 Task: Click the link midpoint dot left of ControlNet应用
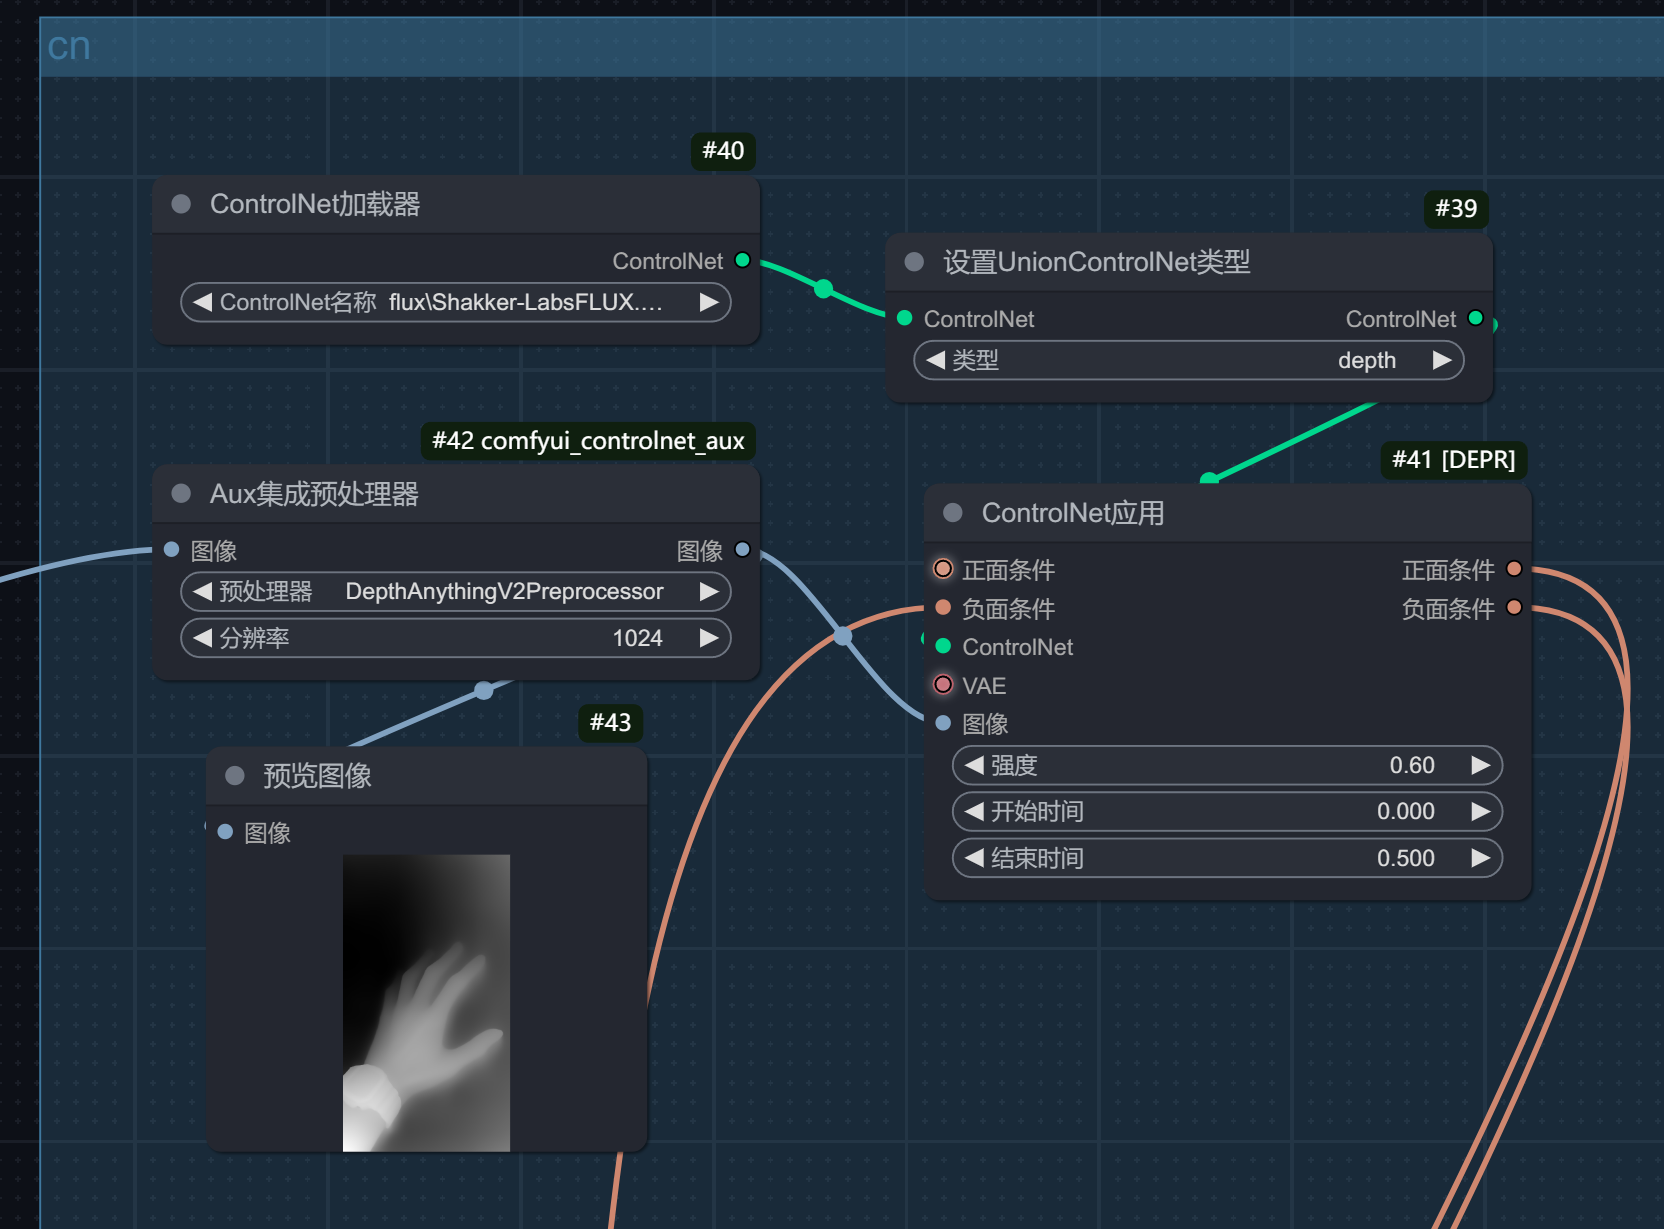pyautogui.click(x=843, y=635)
